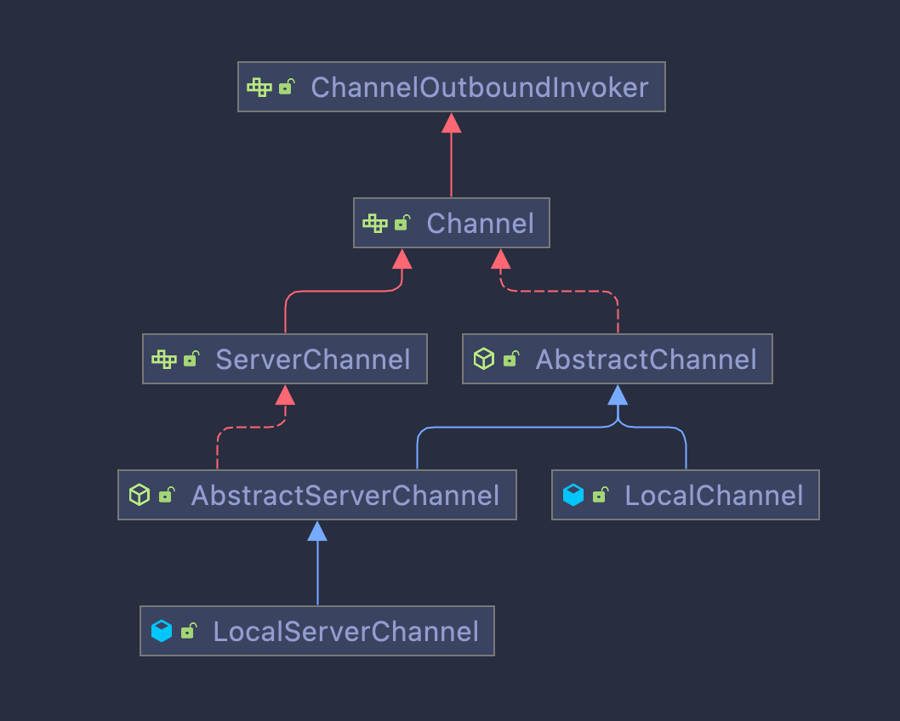This screenshot has width=900, height=721.
Task: Select the ServerChannel node label
Action: [x=313, y=360]
